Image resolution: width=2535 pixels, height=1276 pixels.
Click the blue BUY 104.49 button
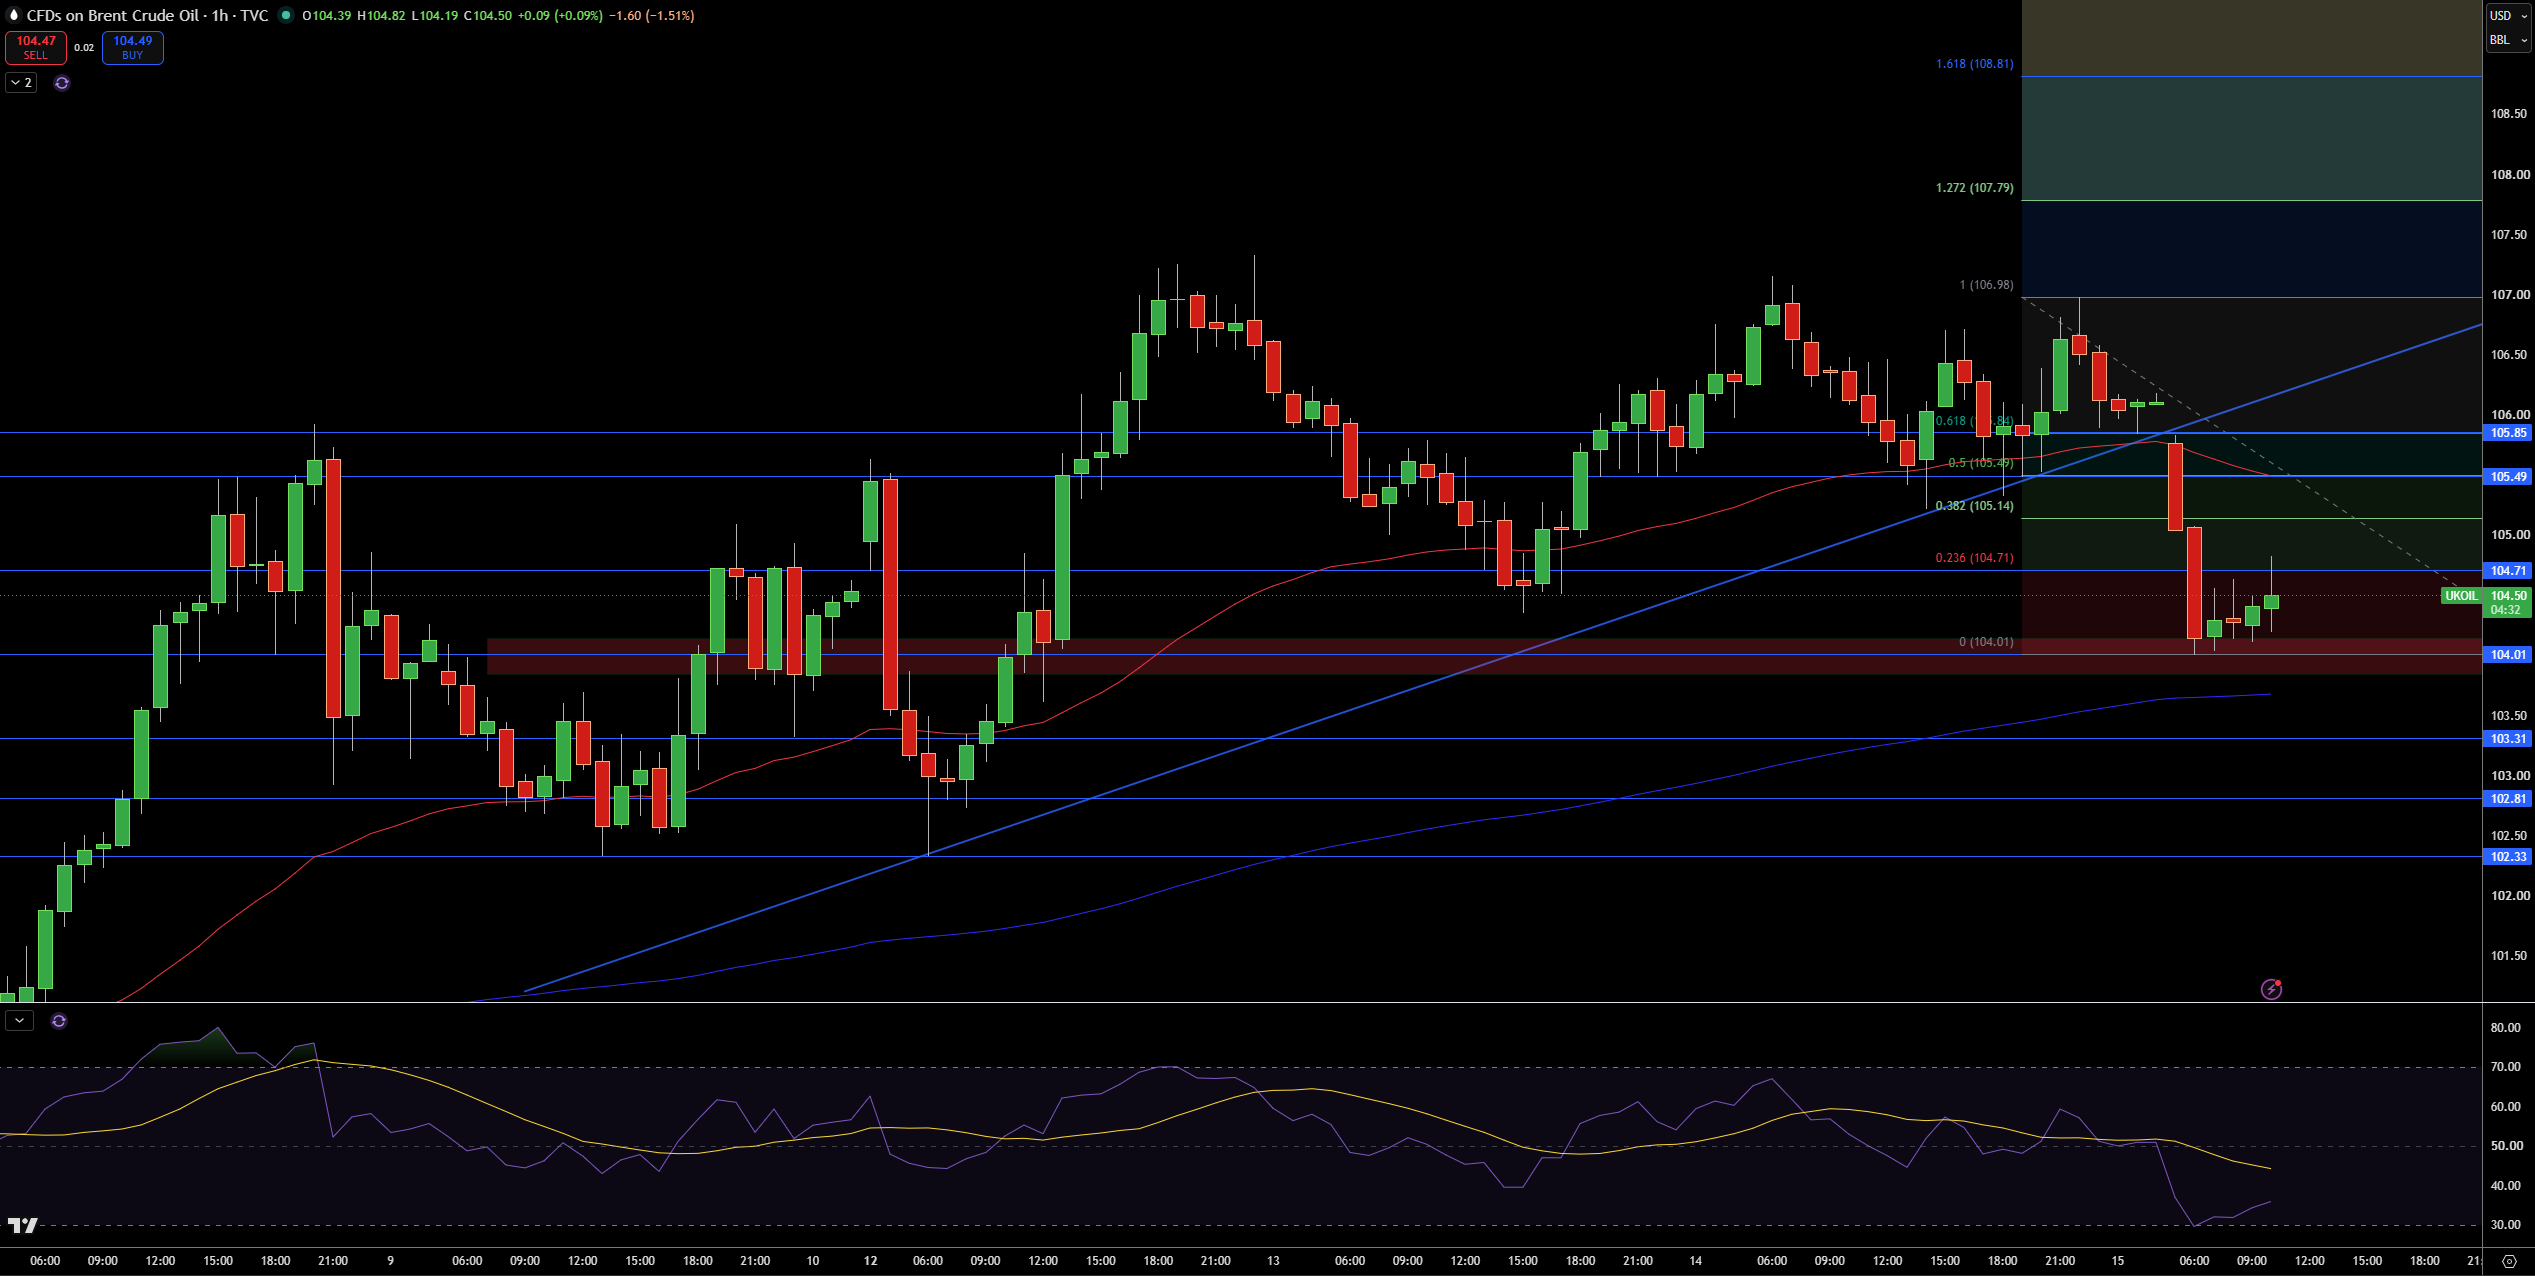pos(132,47)
